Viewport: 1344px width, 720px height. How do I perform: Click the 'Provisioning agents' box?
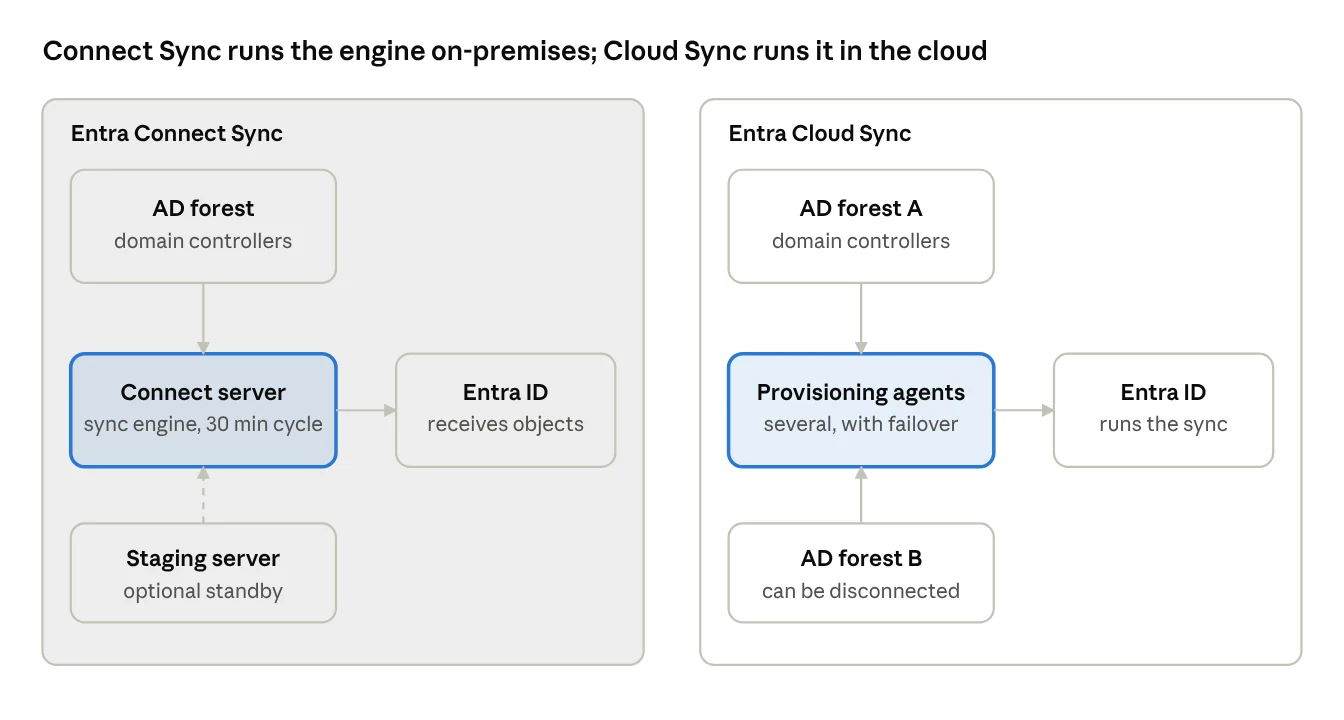click(861, 410)
